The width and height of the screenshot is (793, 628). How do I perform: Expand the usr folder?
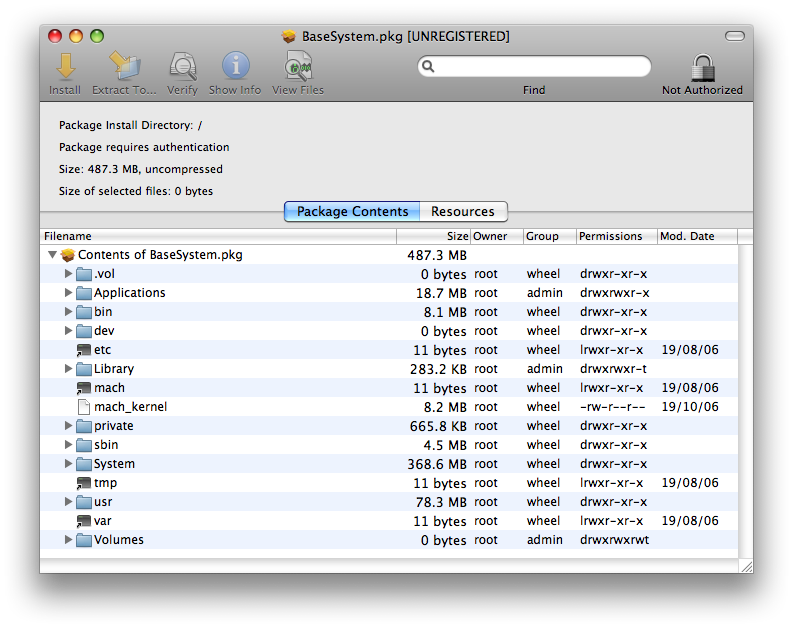tap(69, 502)
